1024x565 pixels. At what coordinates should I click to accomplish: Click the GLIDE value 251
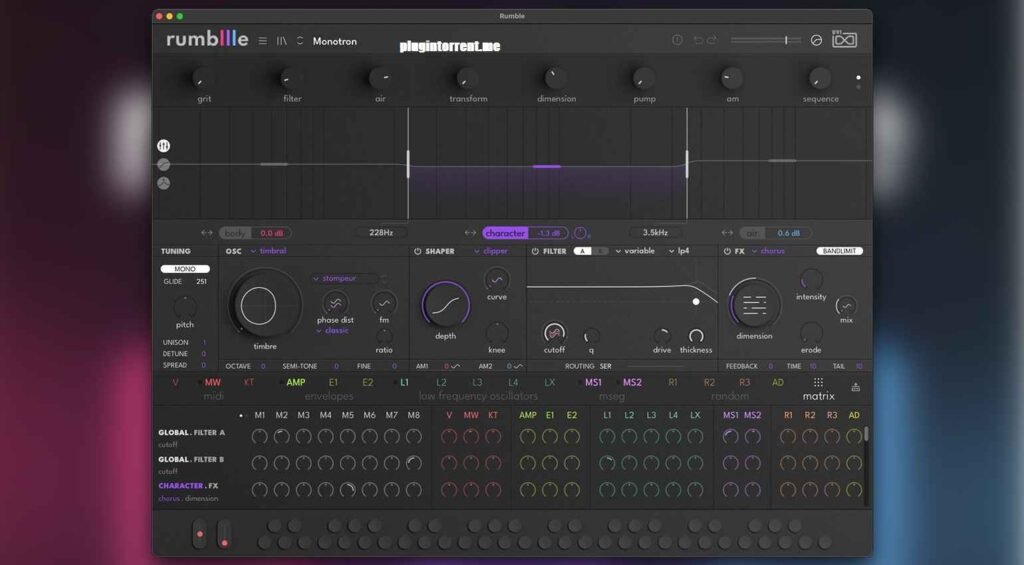click(201, 282)
